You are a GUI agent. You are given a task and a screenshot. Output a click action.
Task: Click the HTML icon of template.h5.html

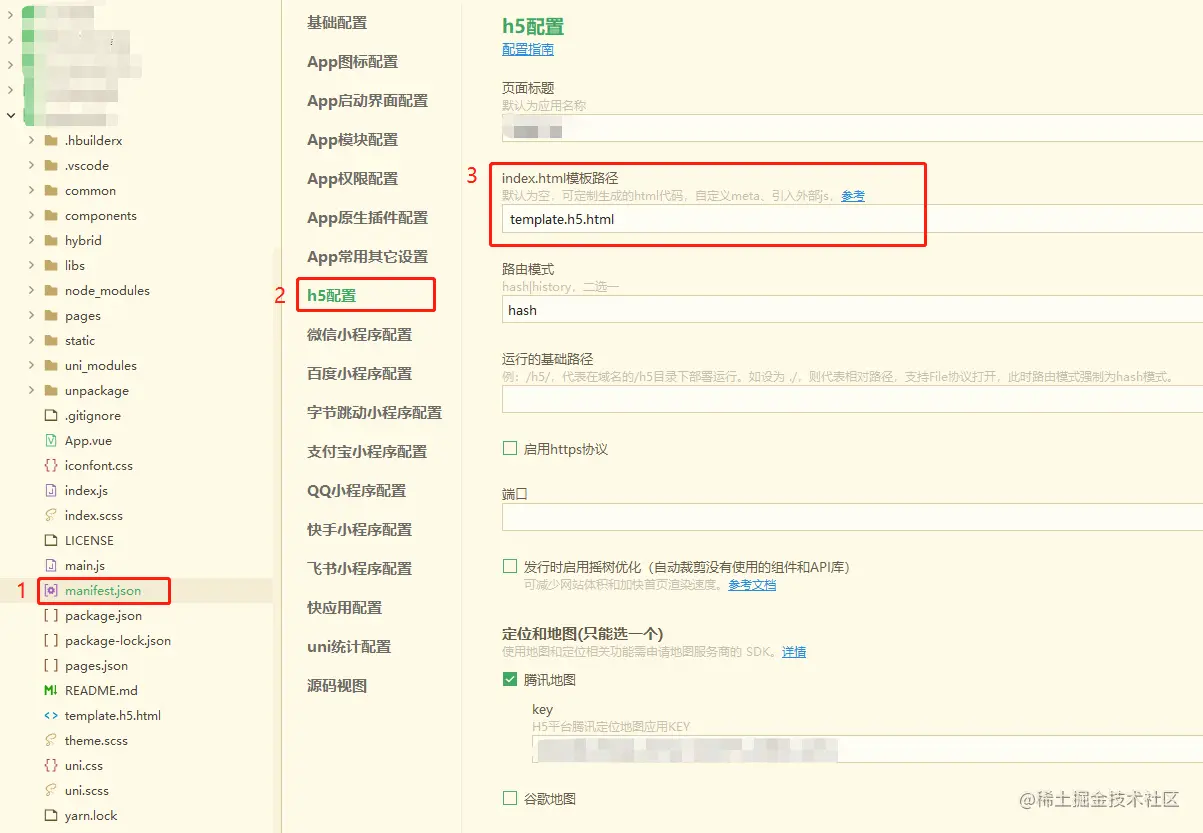[51, 716]
